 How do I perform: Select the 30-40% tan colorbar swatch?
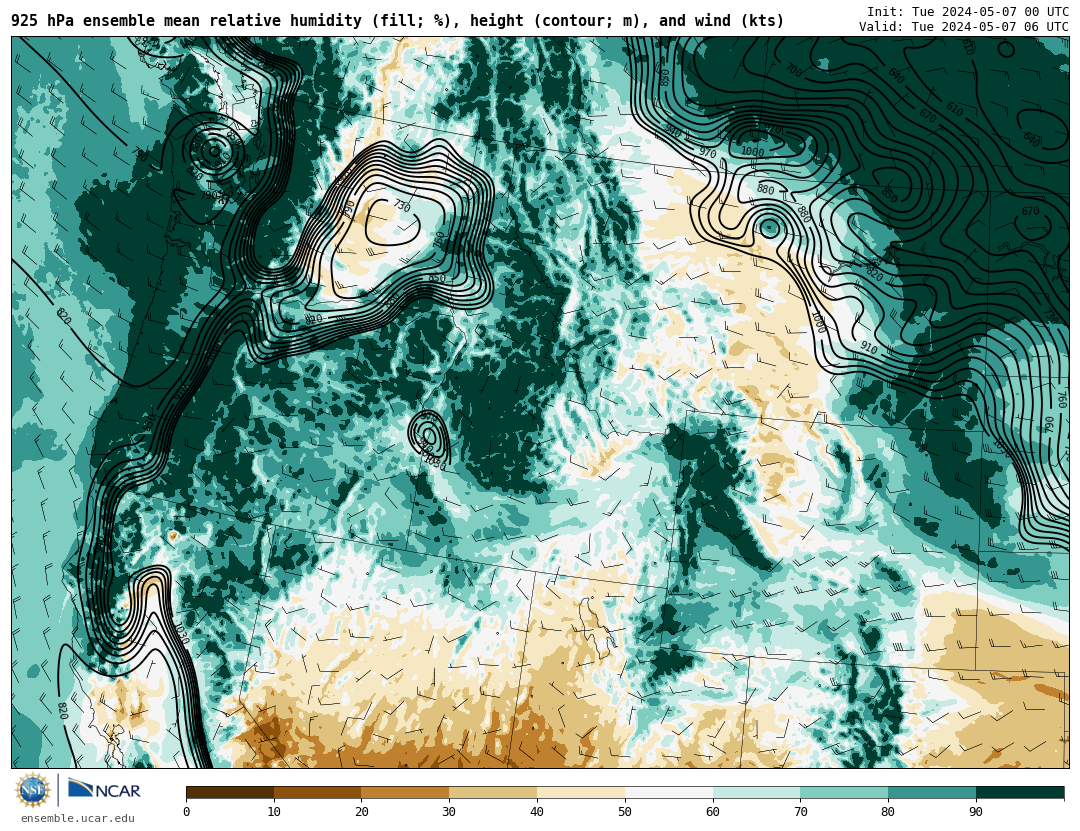point(493,792)
